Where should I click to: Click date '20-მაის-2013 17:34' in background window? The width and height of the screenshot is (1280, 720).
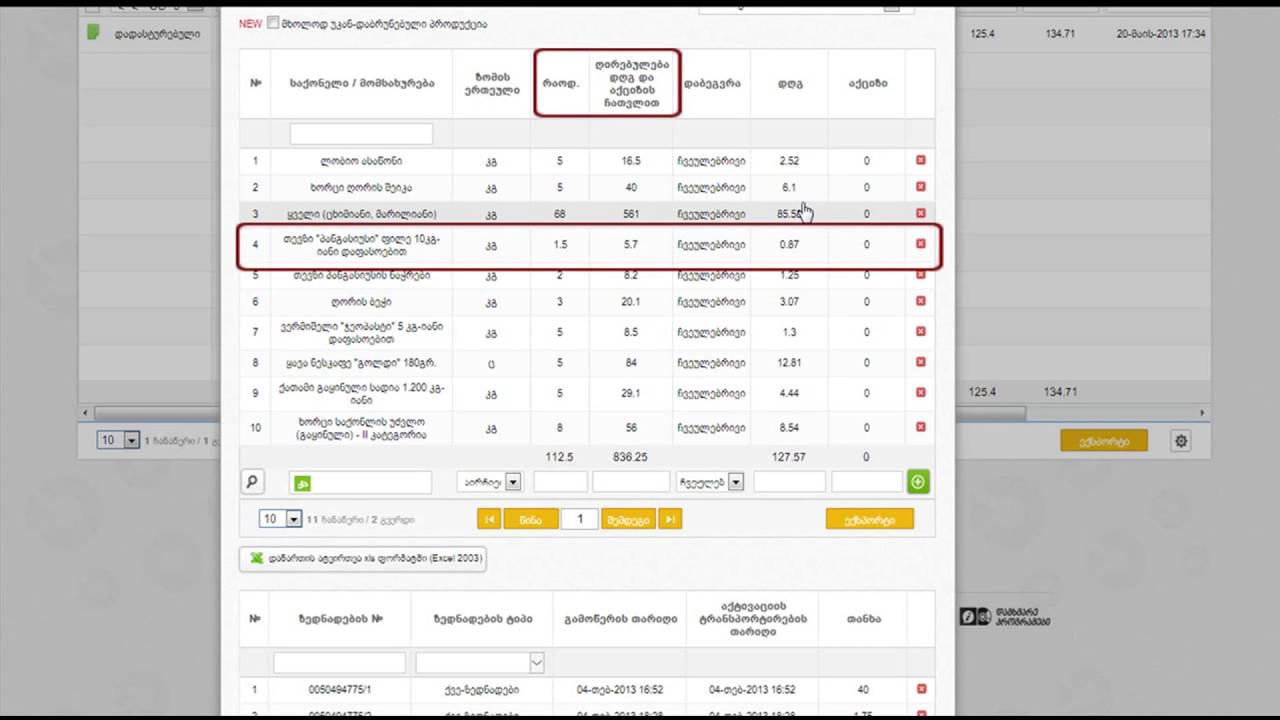(1161, 34)
